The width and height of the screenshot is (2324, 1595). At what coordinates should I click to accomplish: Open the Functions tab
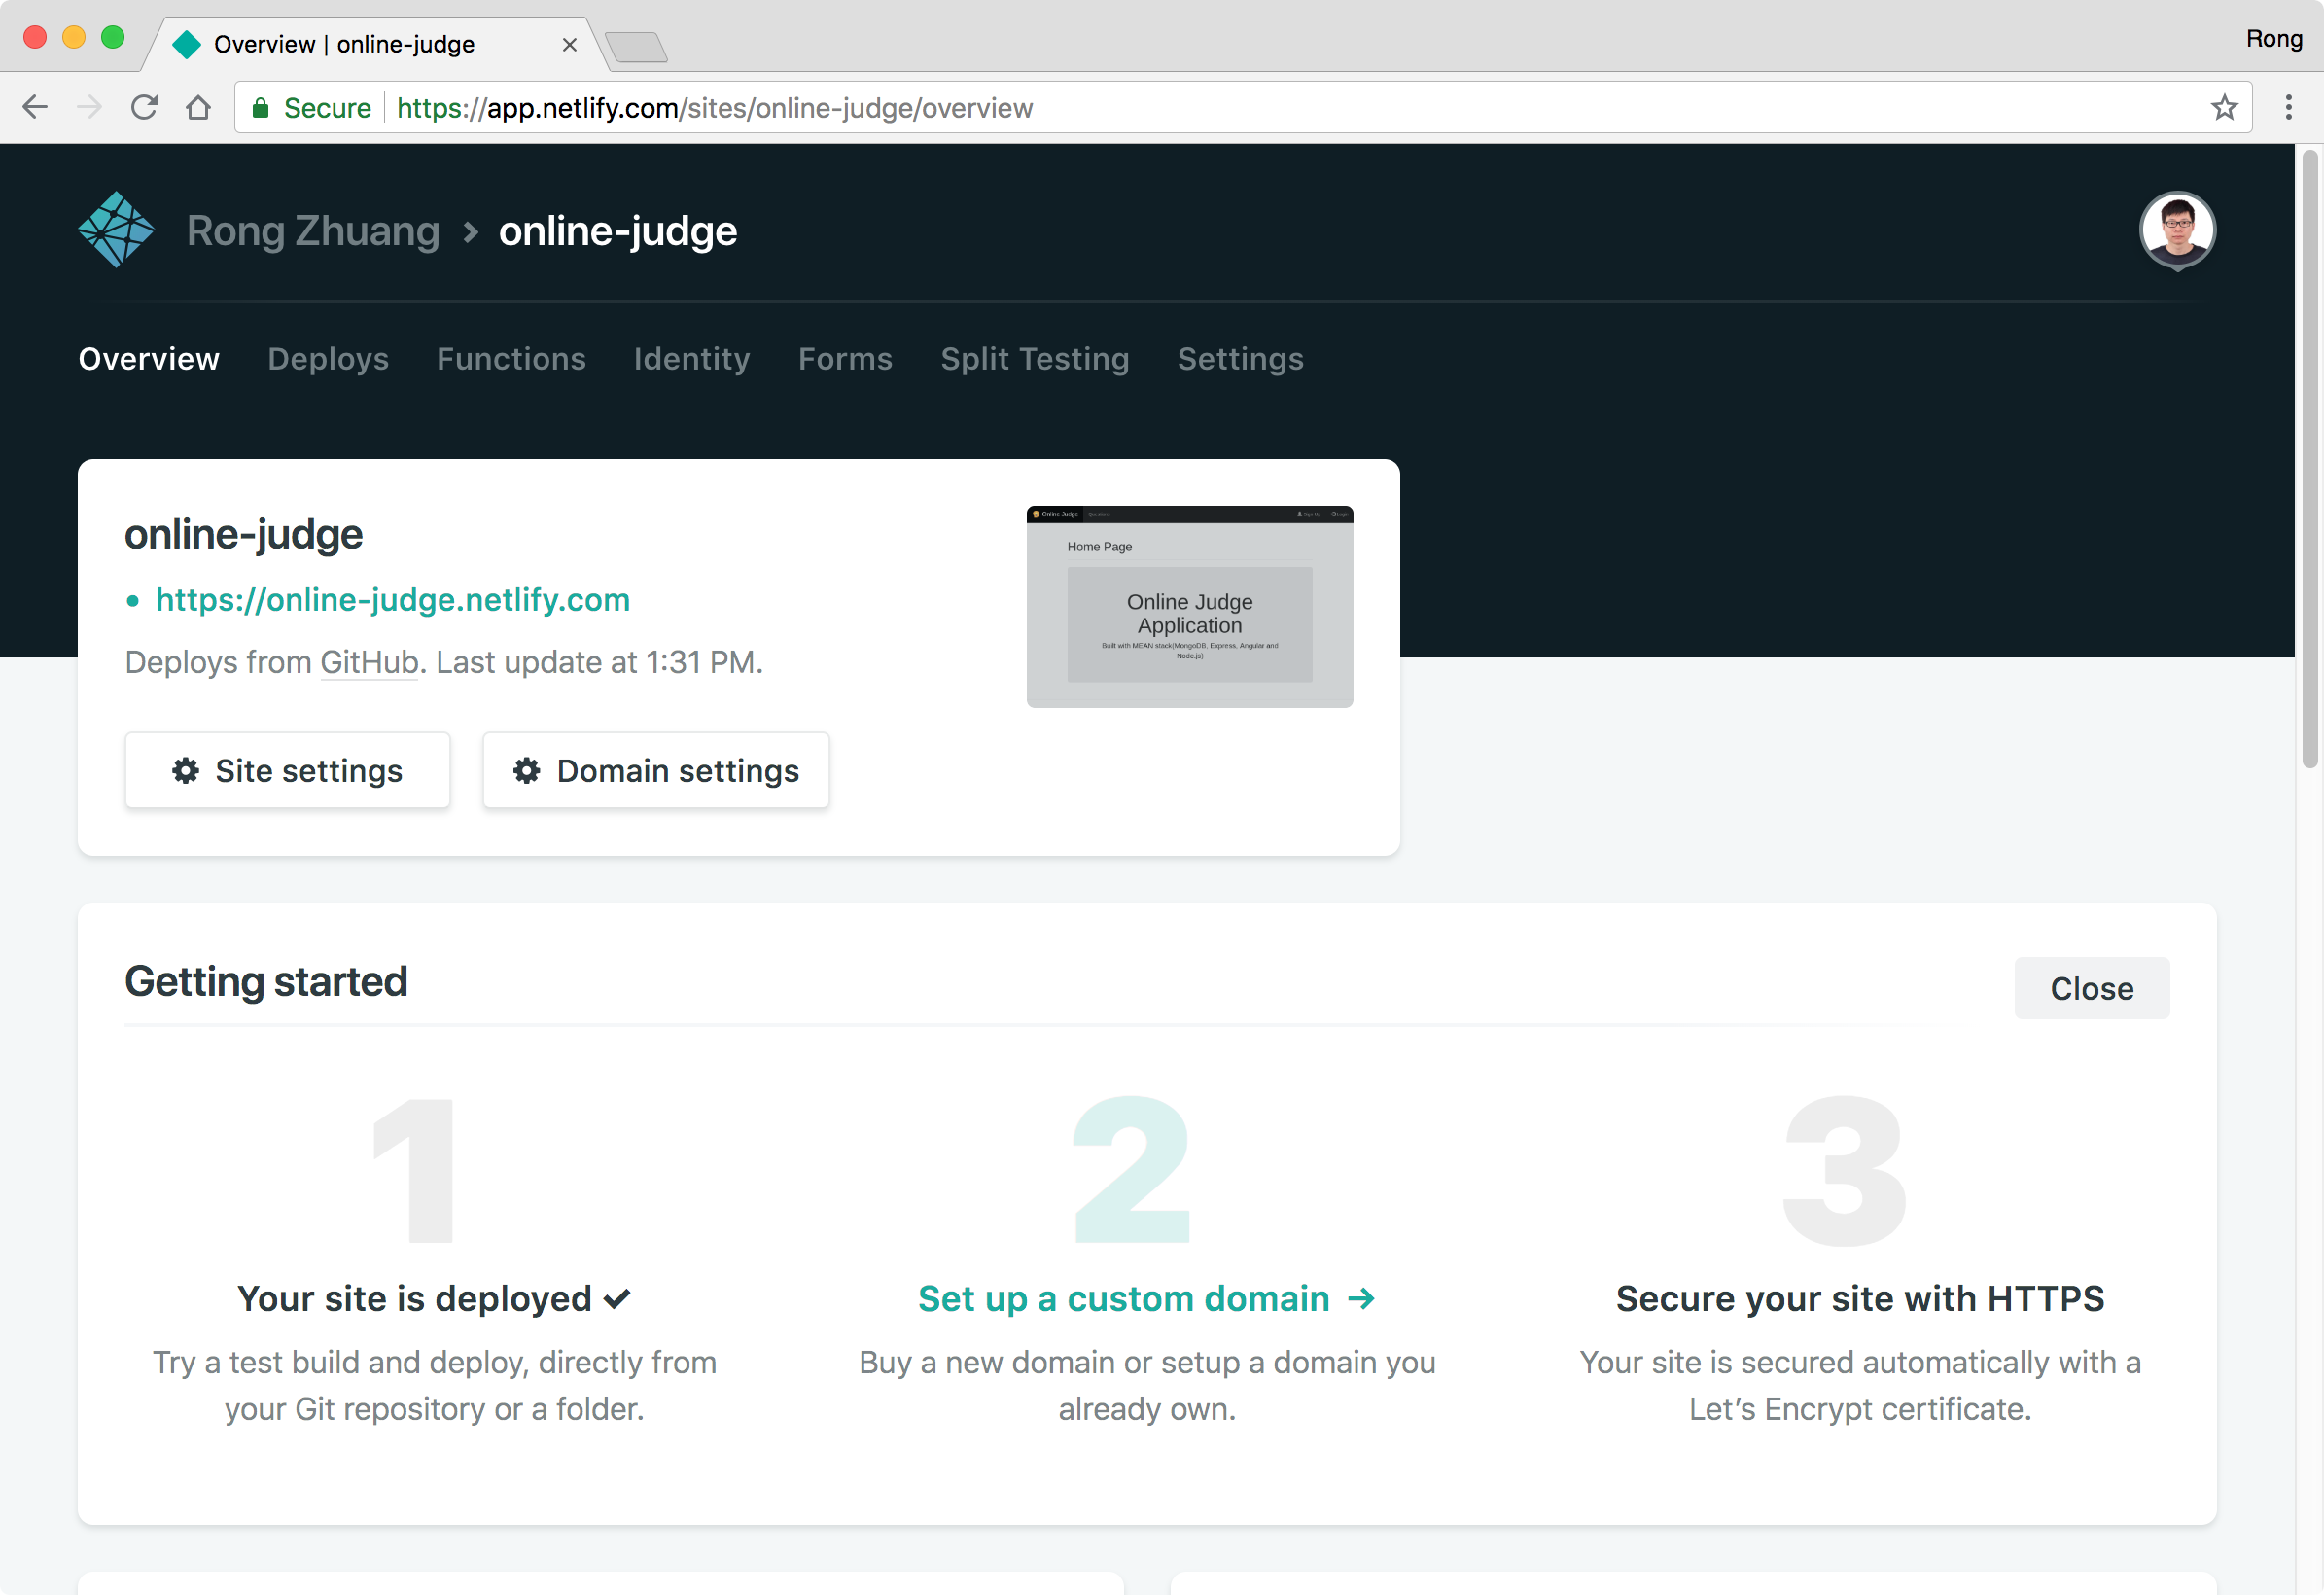click(511, 358)
